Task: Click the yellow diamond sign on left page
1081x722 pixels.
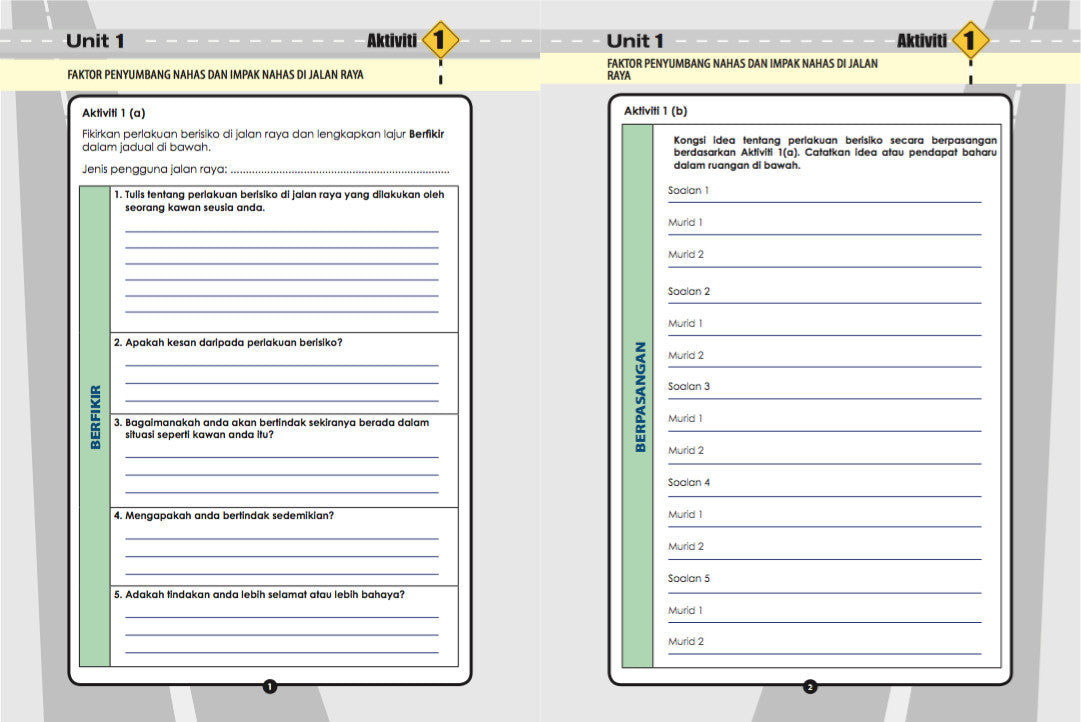Action: 440,41
